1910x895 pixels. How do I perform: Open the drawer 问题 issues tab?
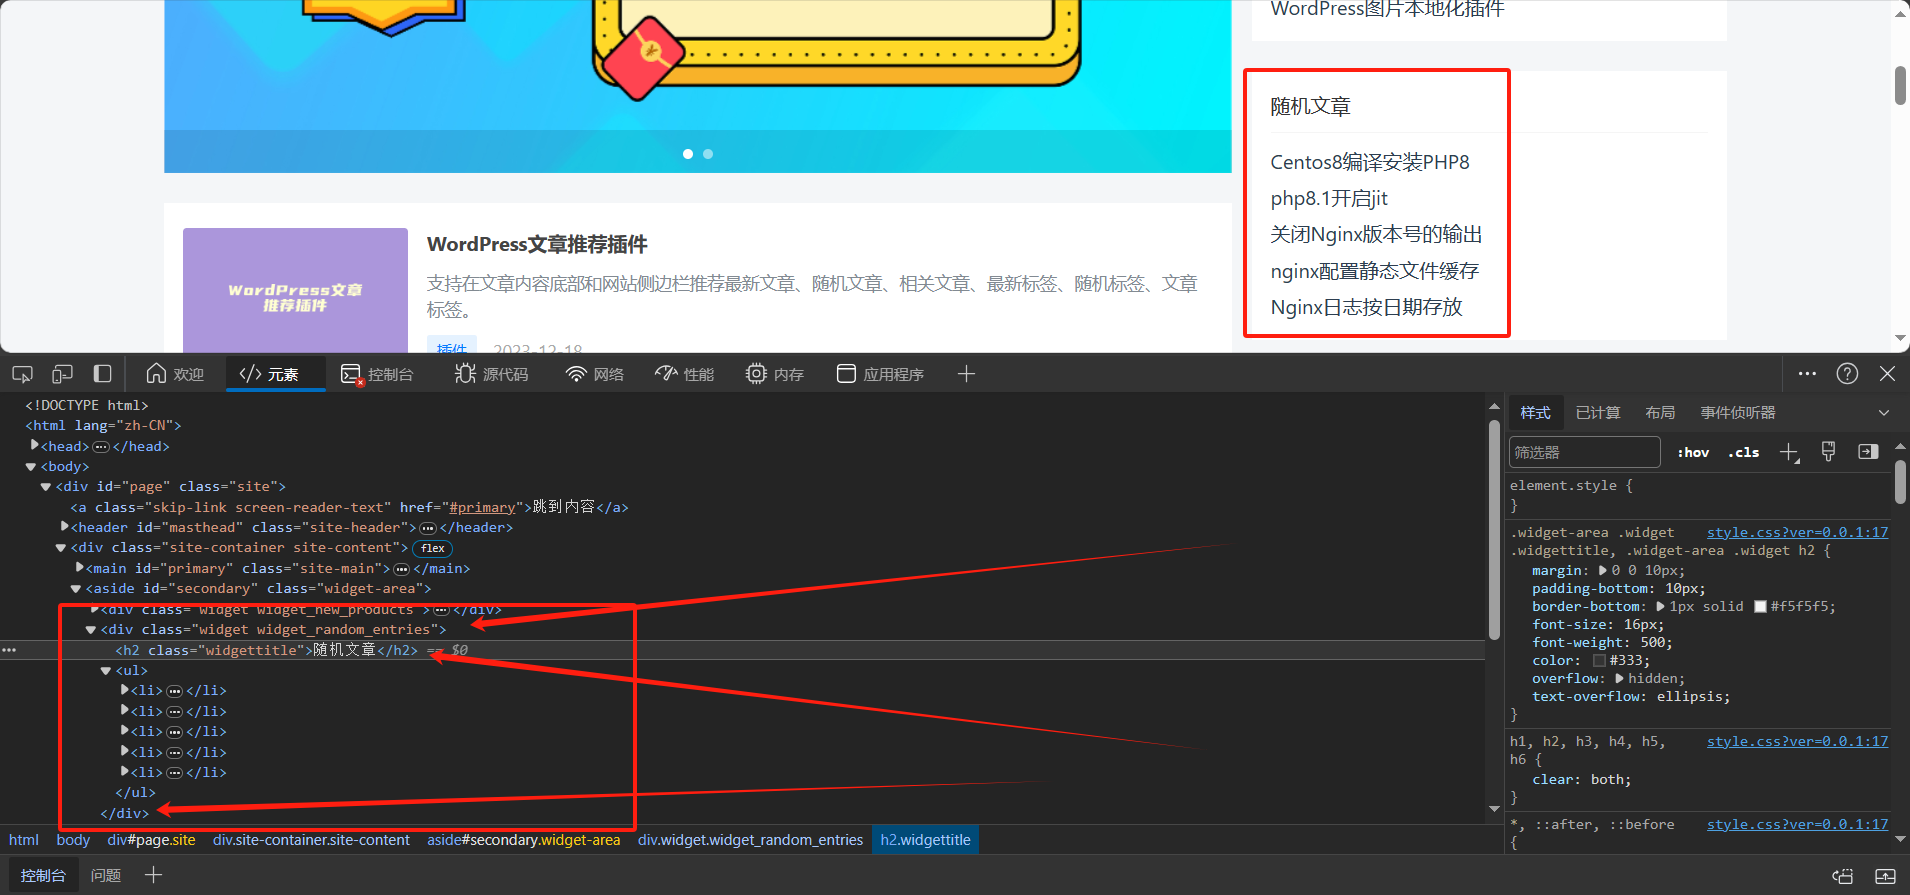click(x=106, y=876)
